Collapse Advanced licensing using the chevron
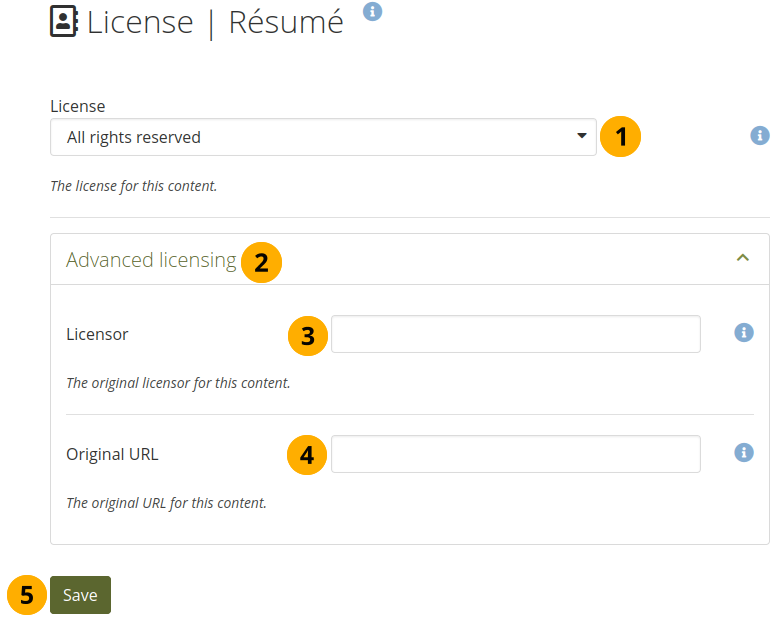This screenshot has height=619, width=778. pos(742,258)
